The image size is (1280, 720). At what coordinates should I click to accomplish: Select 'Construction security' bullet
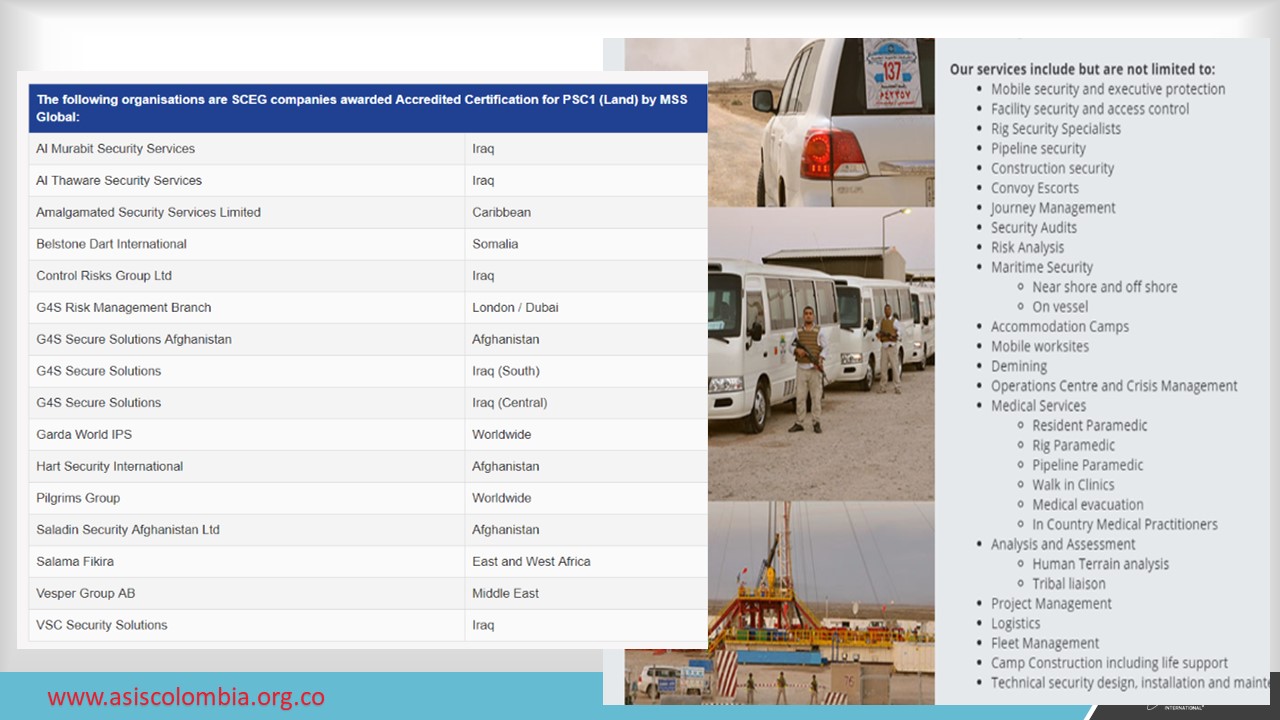tap(1052, 169)
